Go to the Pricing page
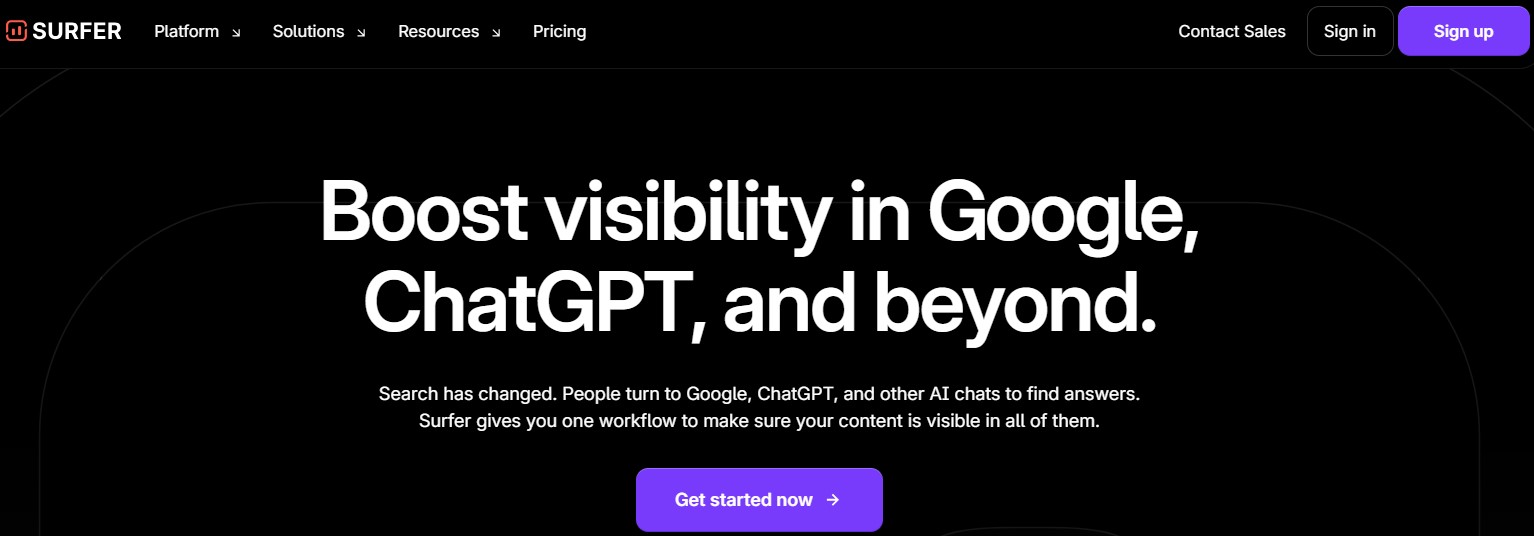 point(559,31)
